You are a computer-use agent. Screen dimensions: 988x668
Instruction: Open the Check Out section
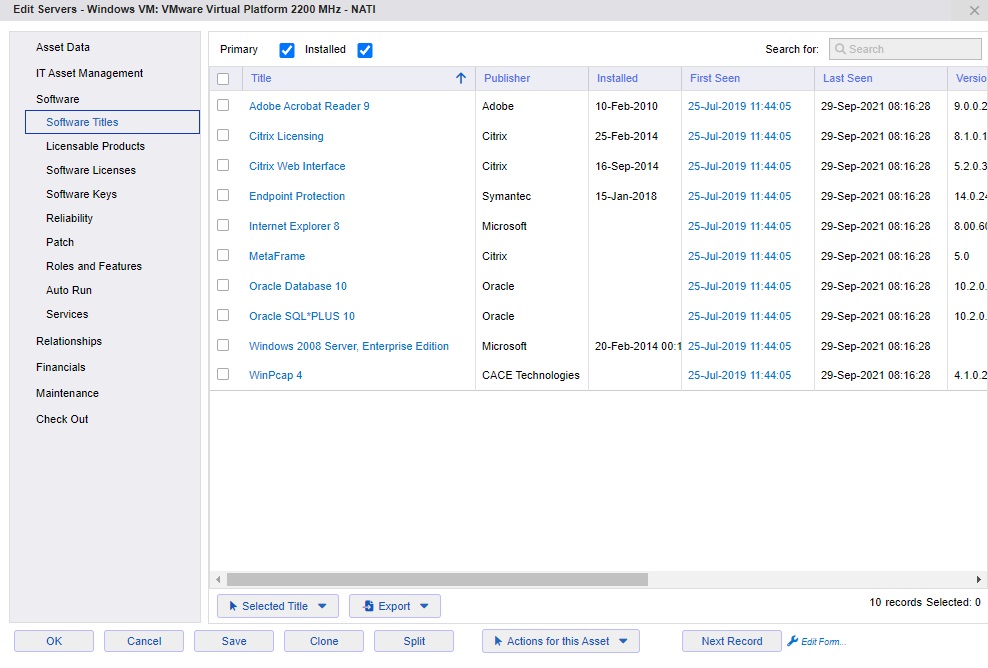62,419
